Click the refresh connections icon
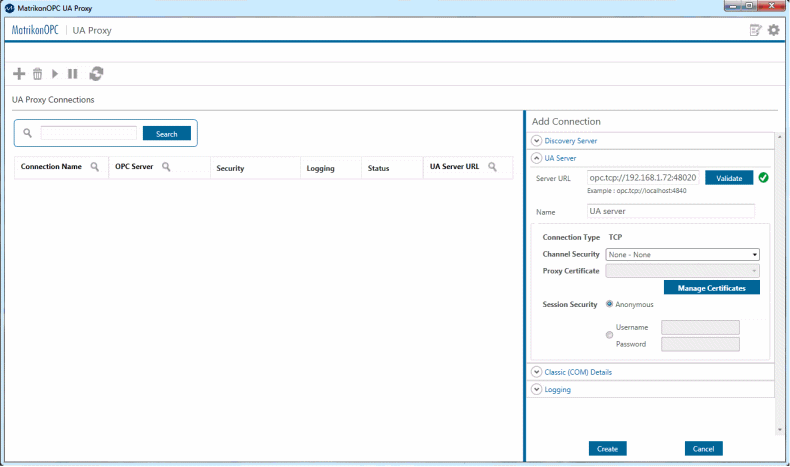790x467 pixels. click(x=96, y=74)
